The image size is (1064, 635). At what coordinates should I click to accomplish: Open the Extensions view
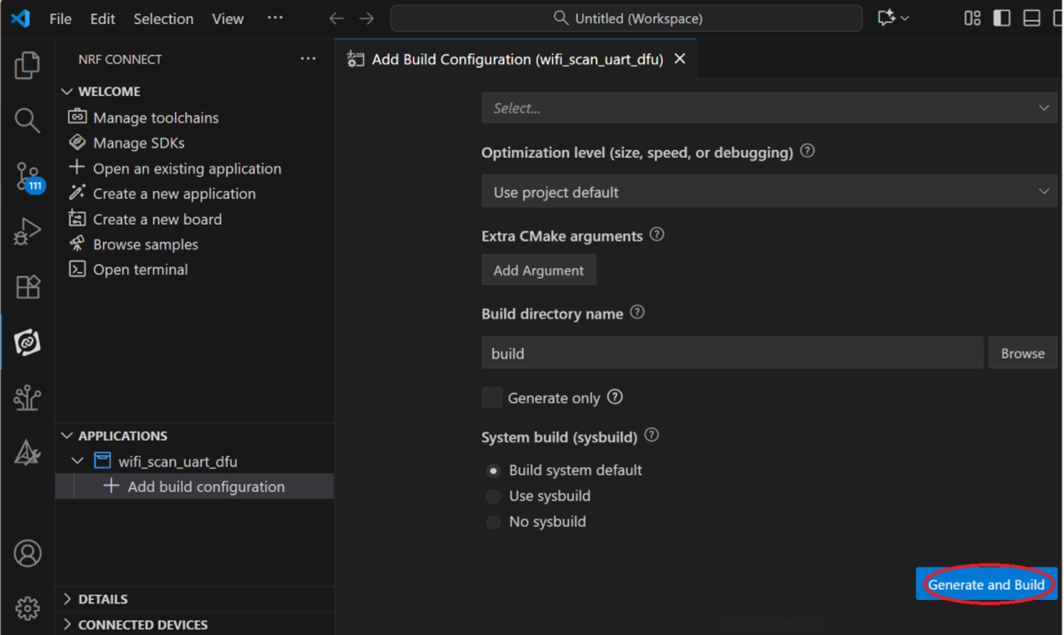click(27, 287)
